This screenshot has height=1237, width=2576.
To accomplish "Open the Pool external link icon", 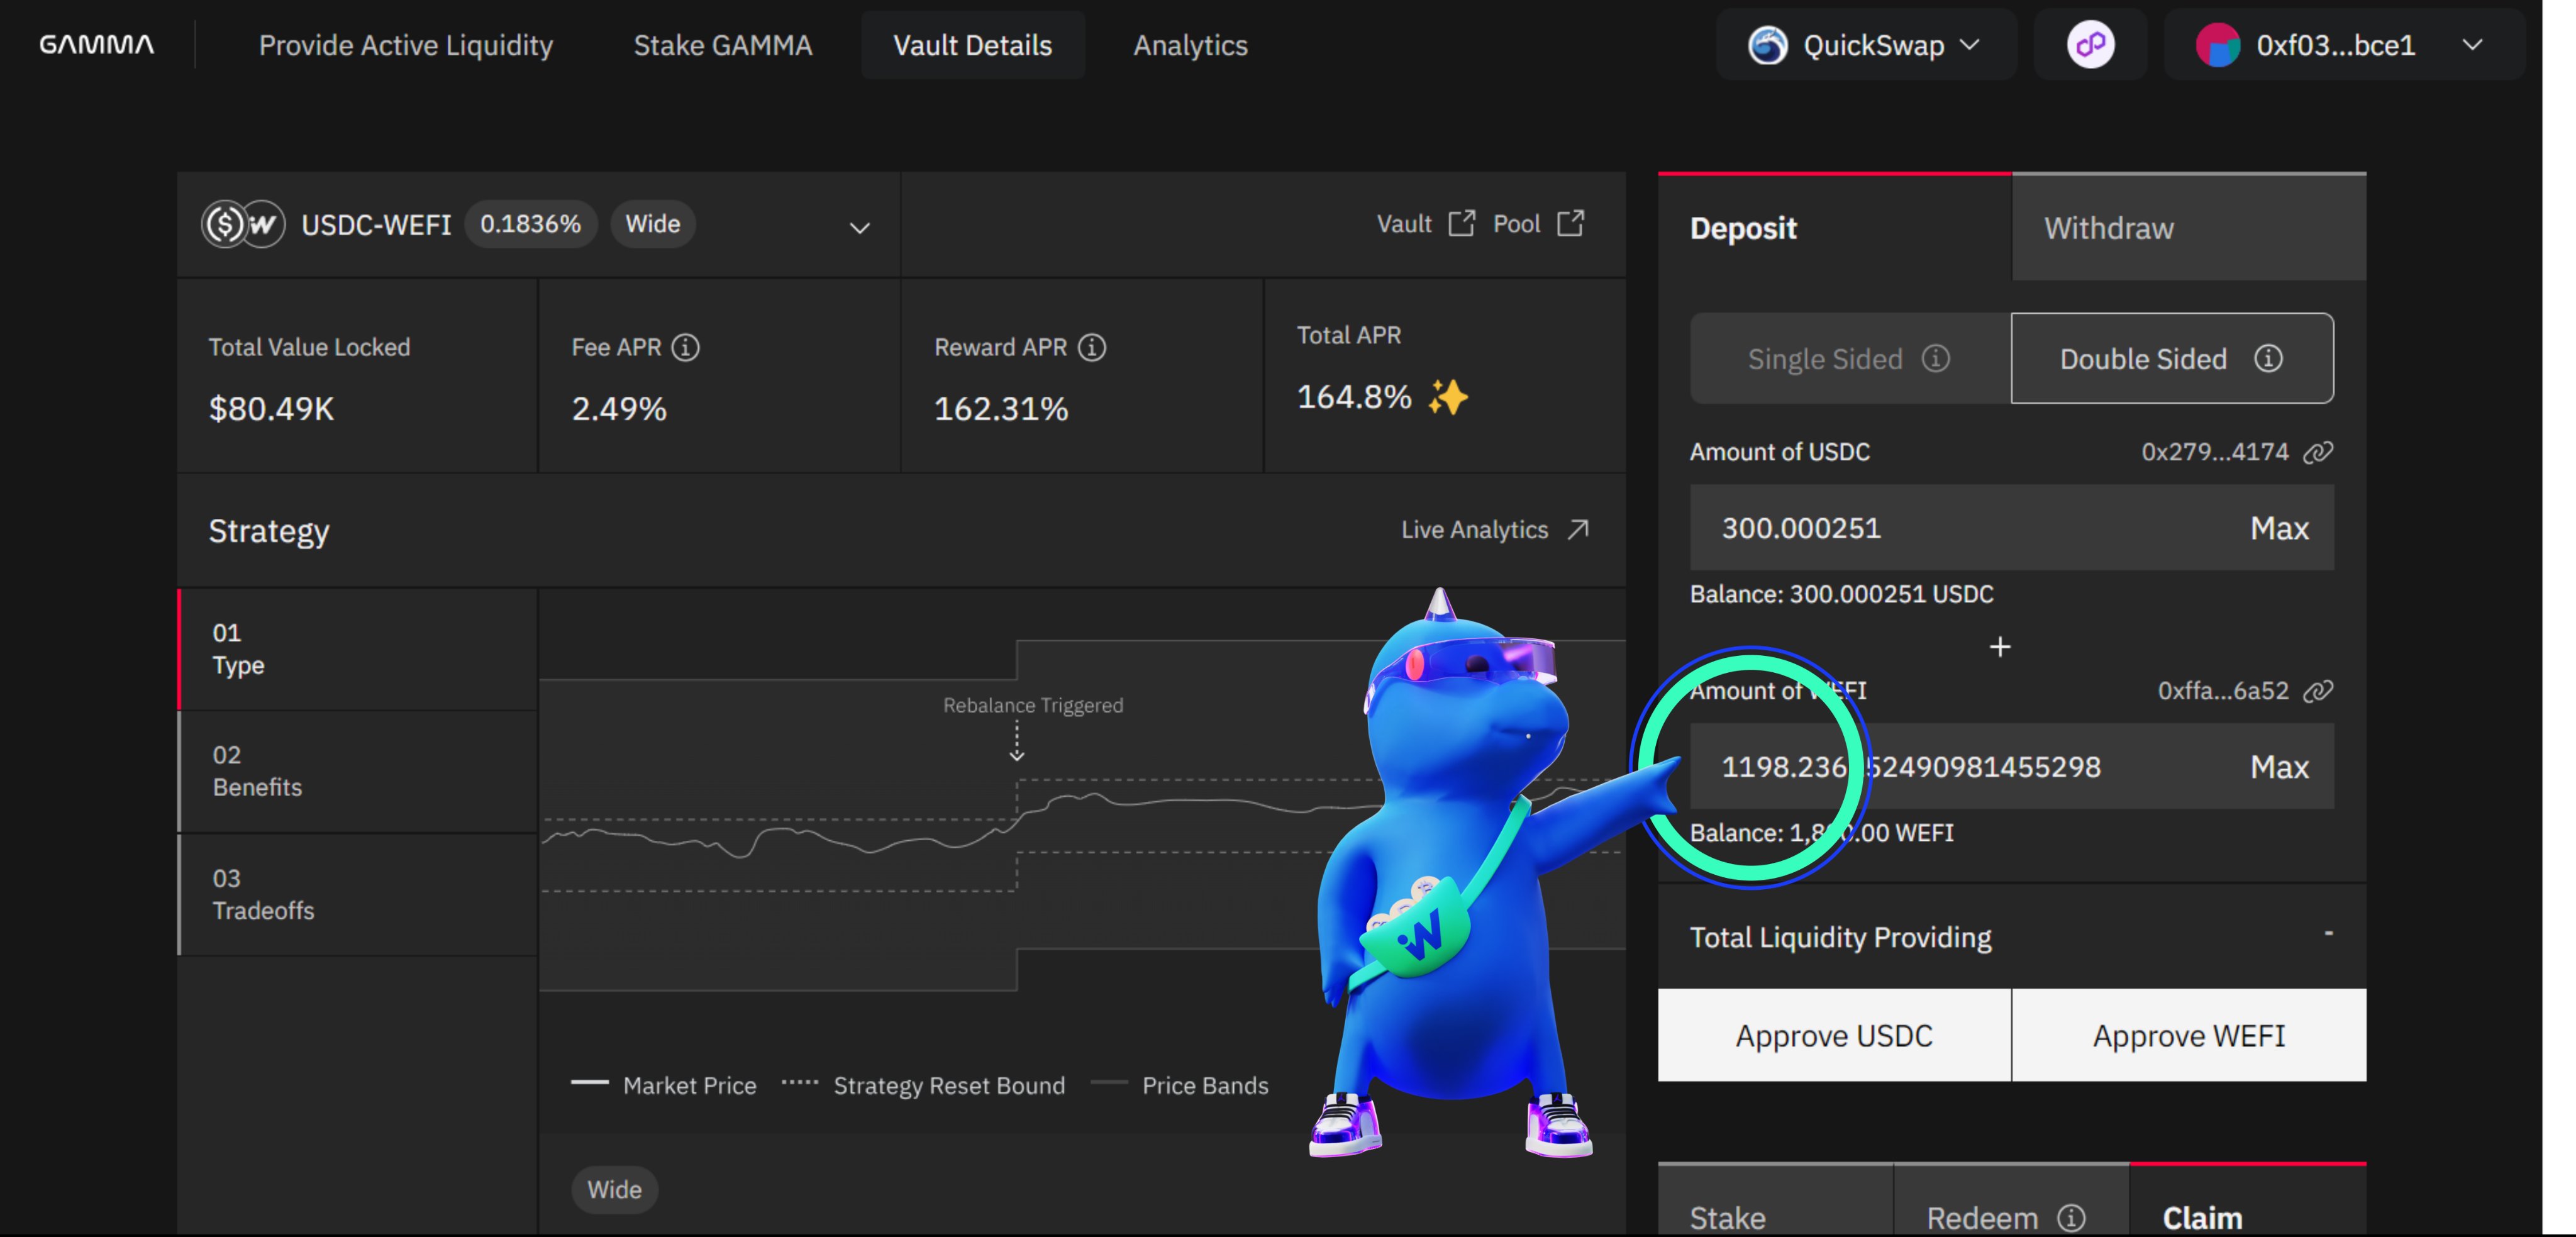I will pos(1571,223).
